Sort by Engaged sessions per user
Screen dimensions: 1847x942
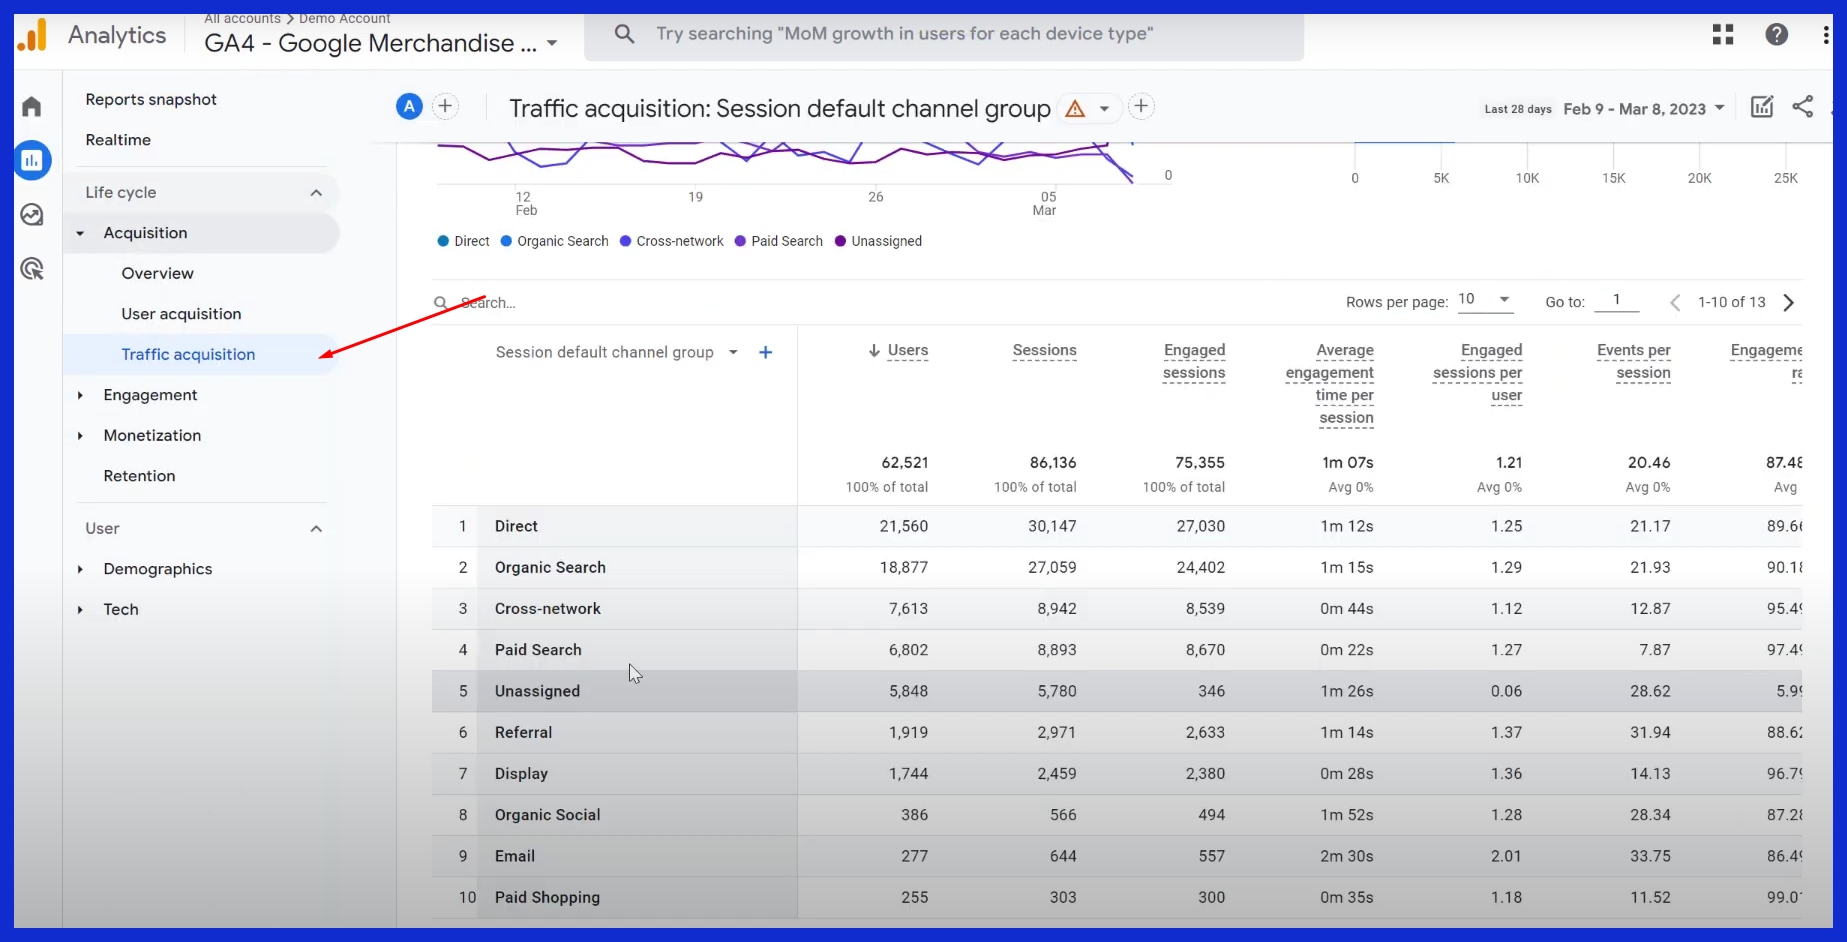click(x=1477, y=372)
